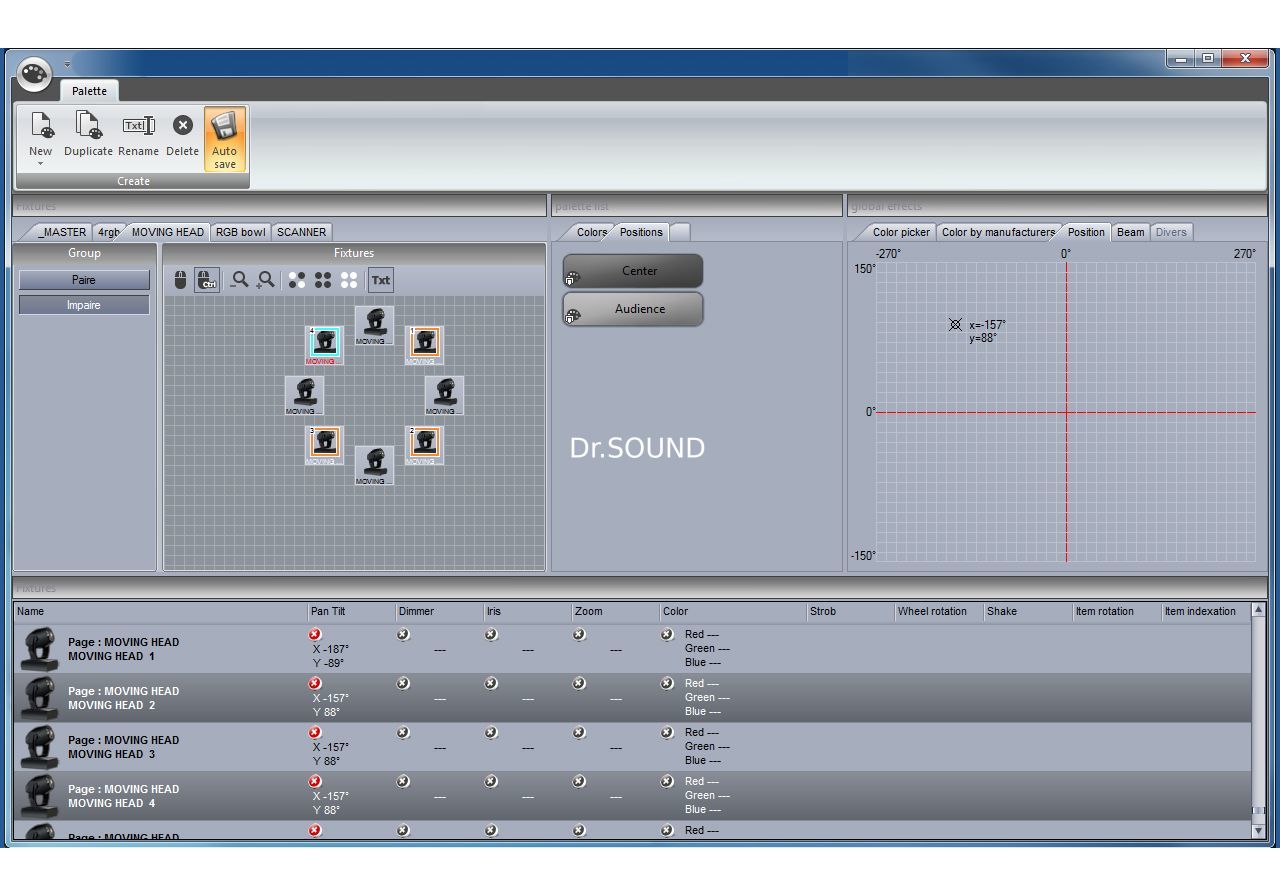This screenshot has width=1280, height=896.
Task: Click the all-white four dots selection icon
Action: pos(349,280)
